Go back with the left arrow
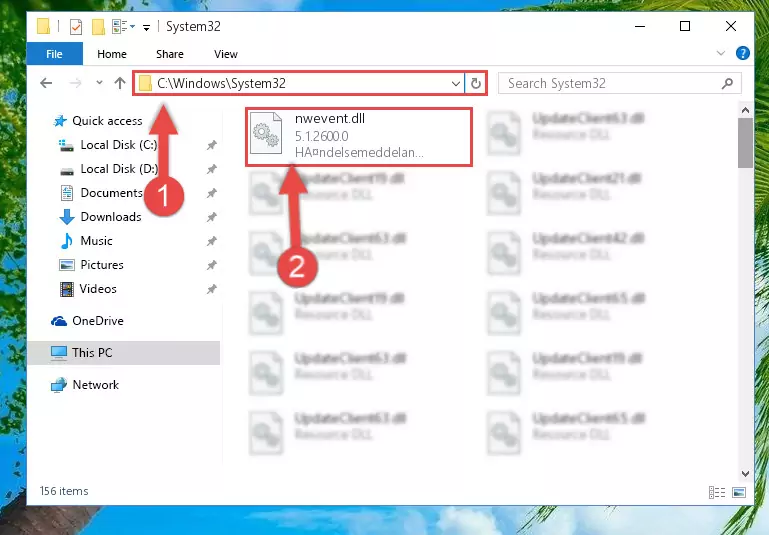The image size is (769, 535). tap(46, 83)
